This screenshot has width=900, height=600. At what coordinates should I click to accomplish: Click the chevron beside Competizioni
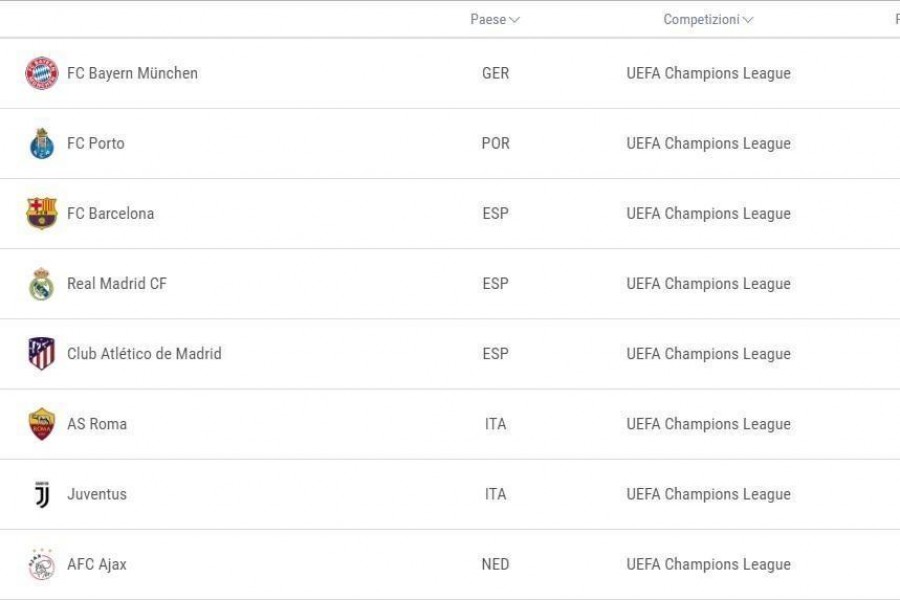click(747, 20)
